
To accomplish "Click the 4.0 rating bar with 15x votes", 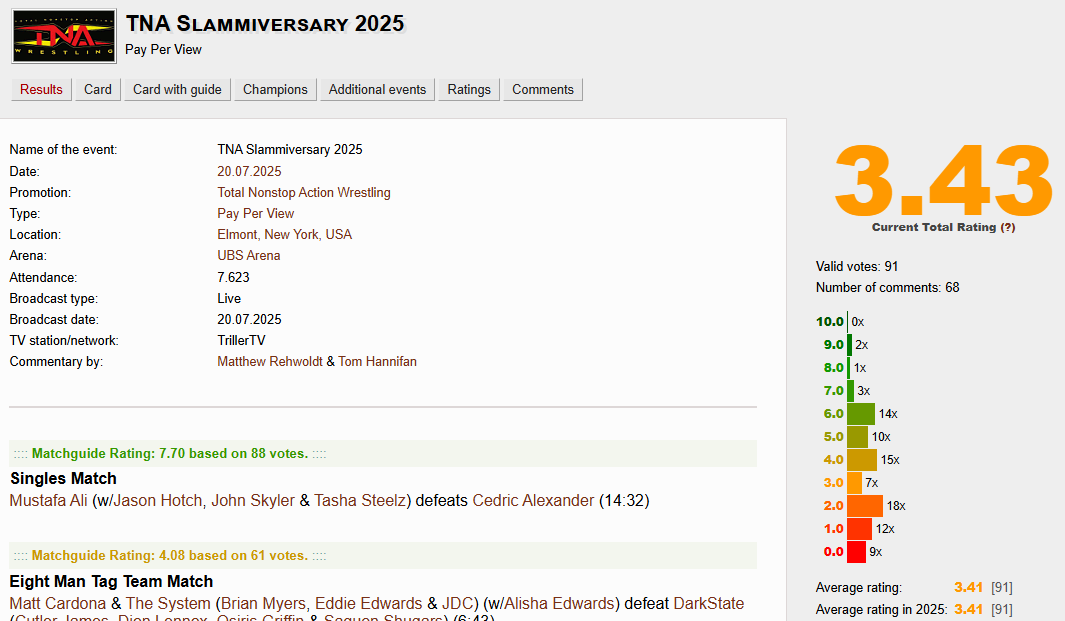I will coord(862,460).
